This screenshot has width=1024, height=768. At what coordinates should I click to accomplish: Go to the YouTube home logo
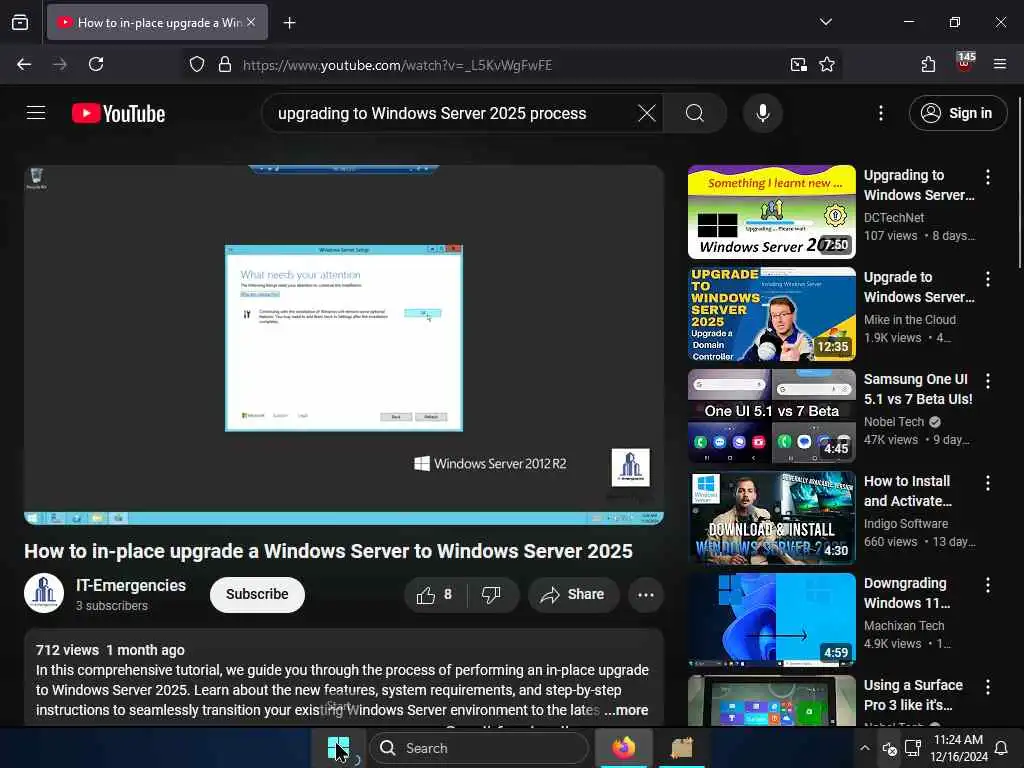point(118,114)
